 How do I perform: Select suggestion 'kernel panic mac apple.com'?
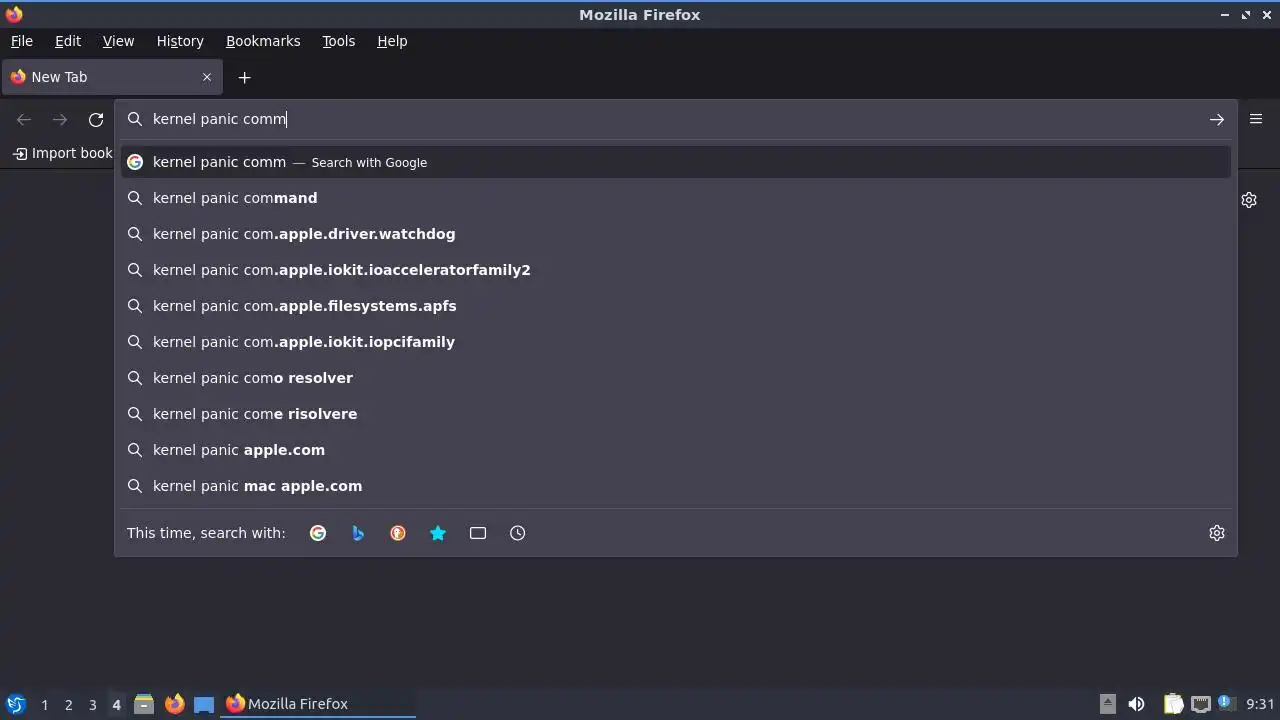676,486
